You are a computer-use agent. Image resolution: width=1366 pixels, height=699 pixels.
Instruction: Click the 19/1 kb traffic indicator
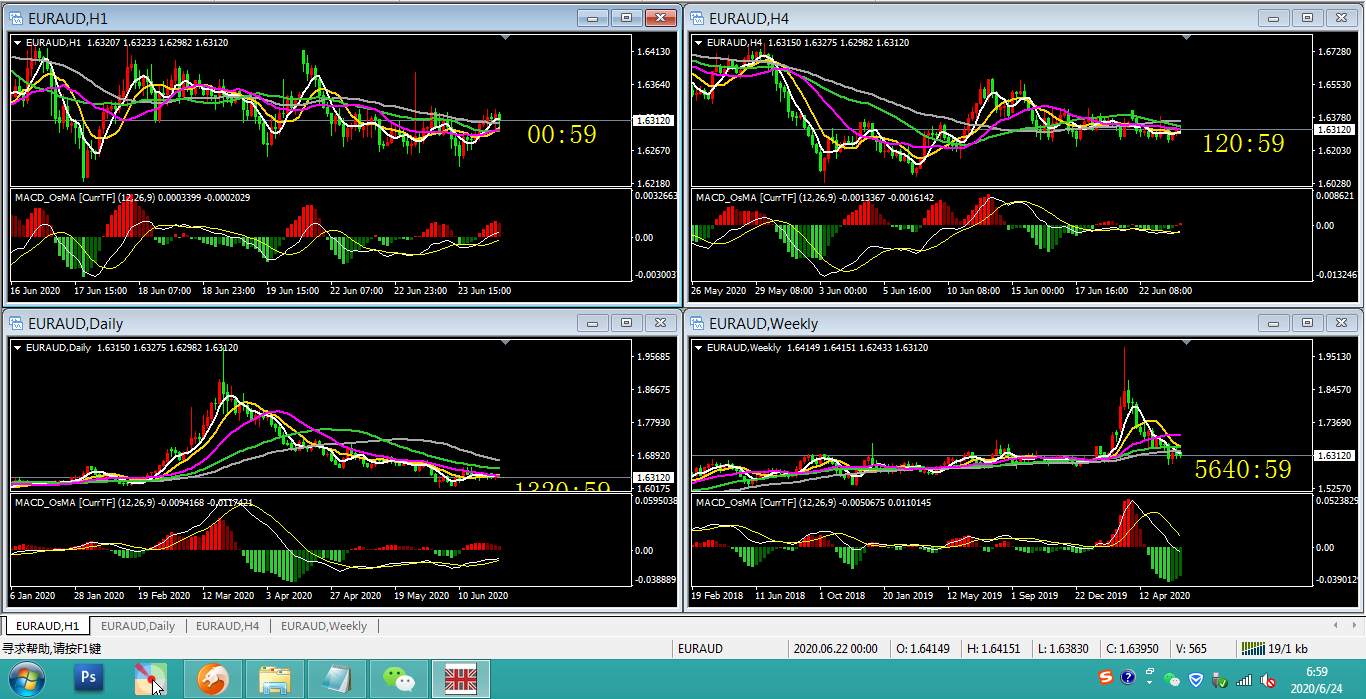tap(1289, 649)
